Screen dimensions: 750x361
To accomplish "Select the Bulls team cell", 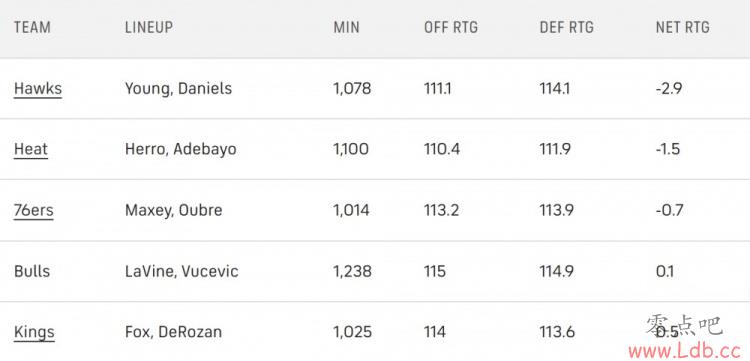I will point(32,272).
